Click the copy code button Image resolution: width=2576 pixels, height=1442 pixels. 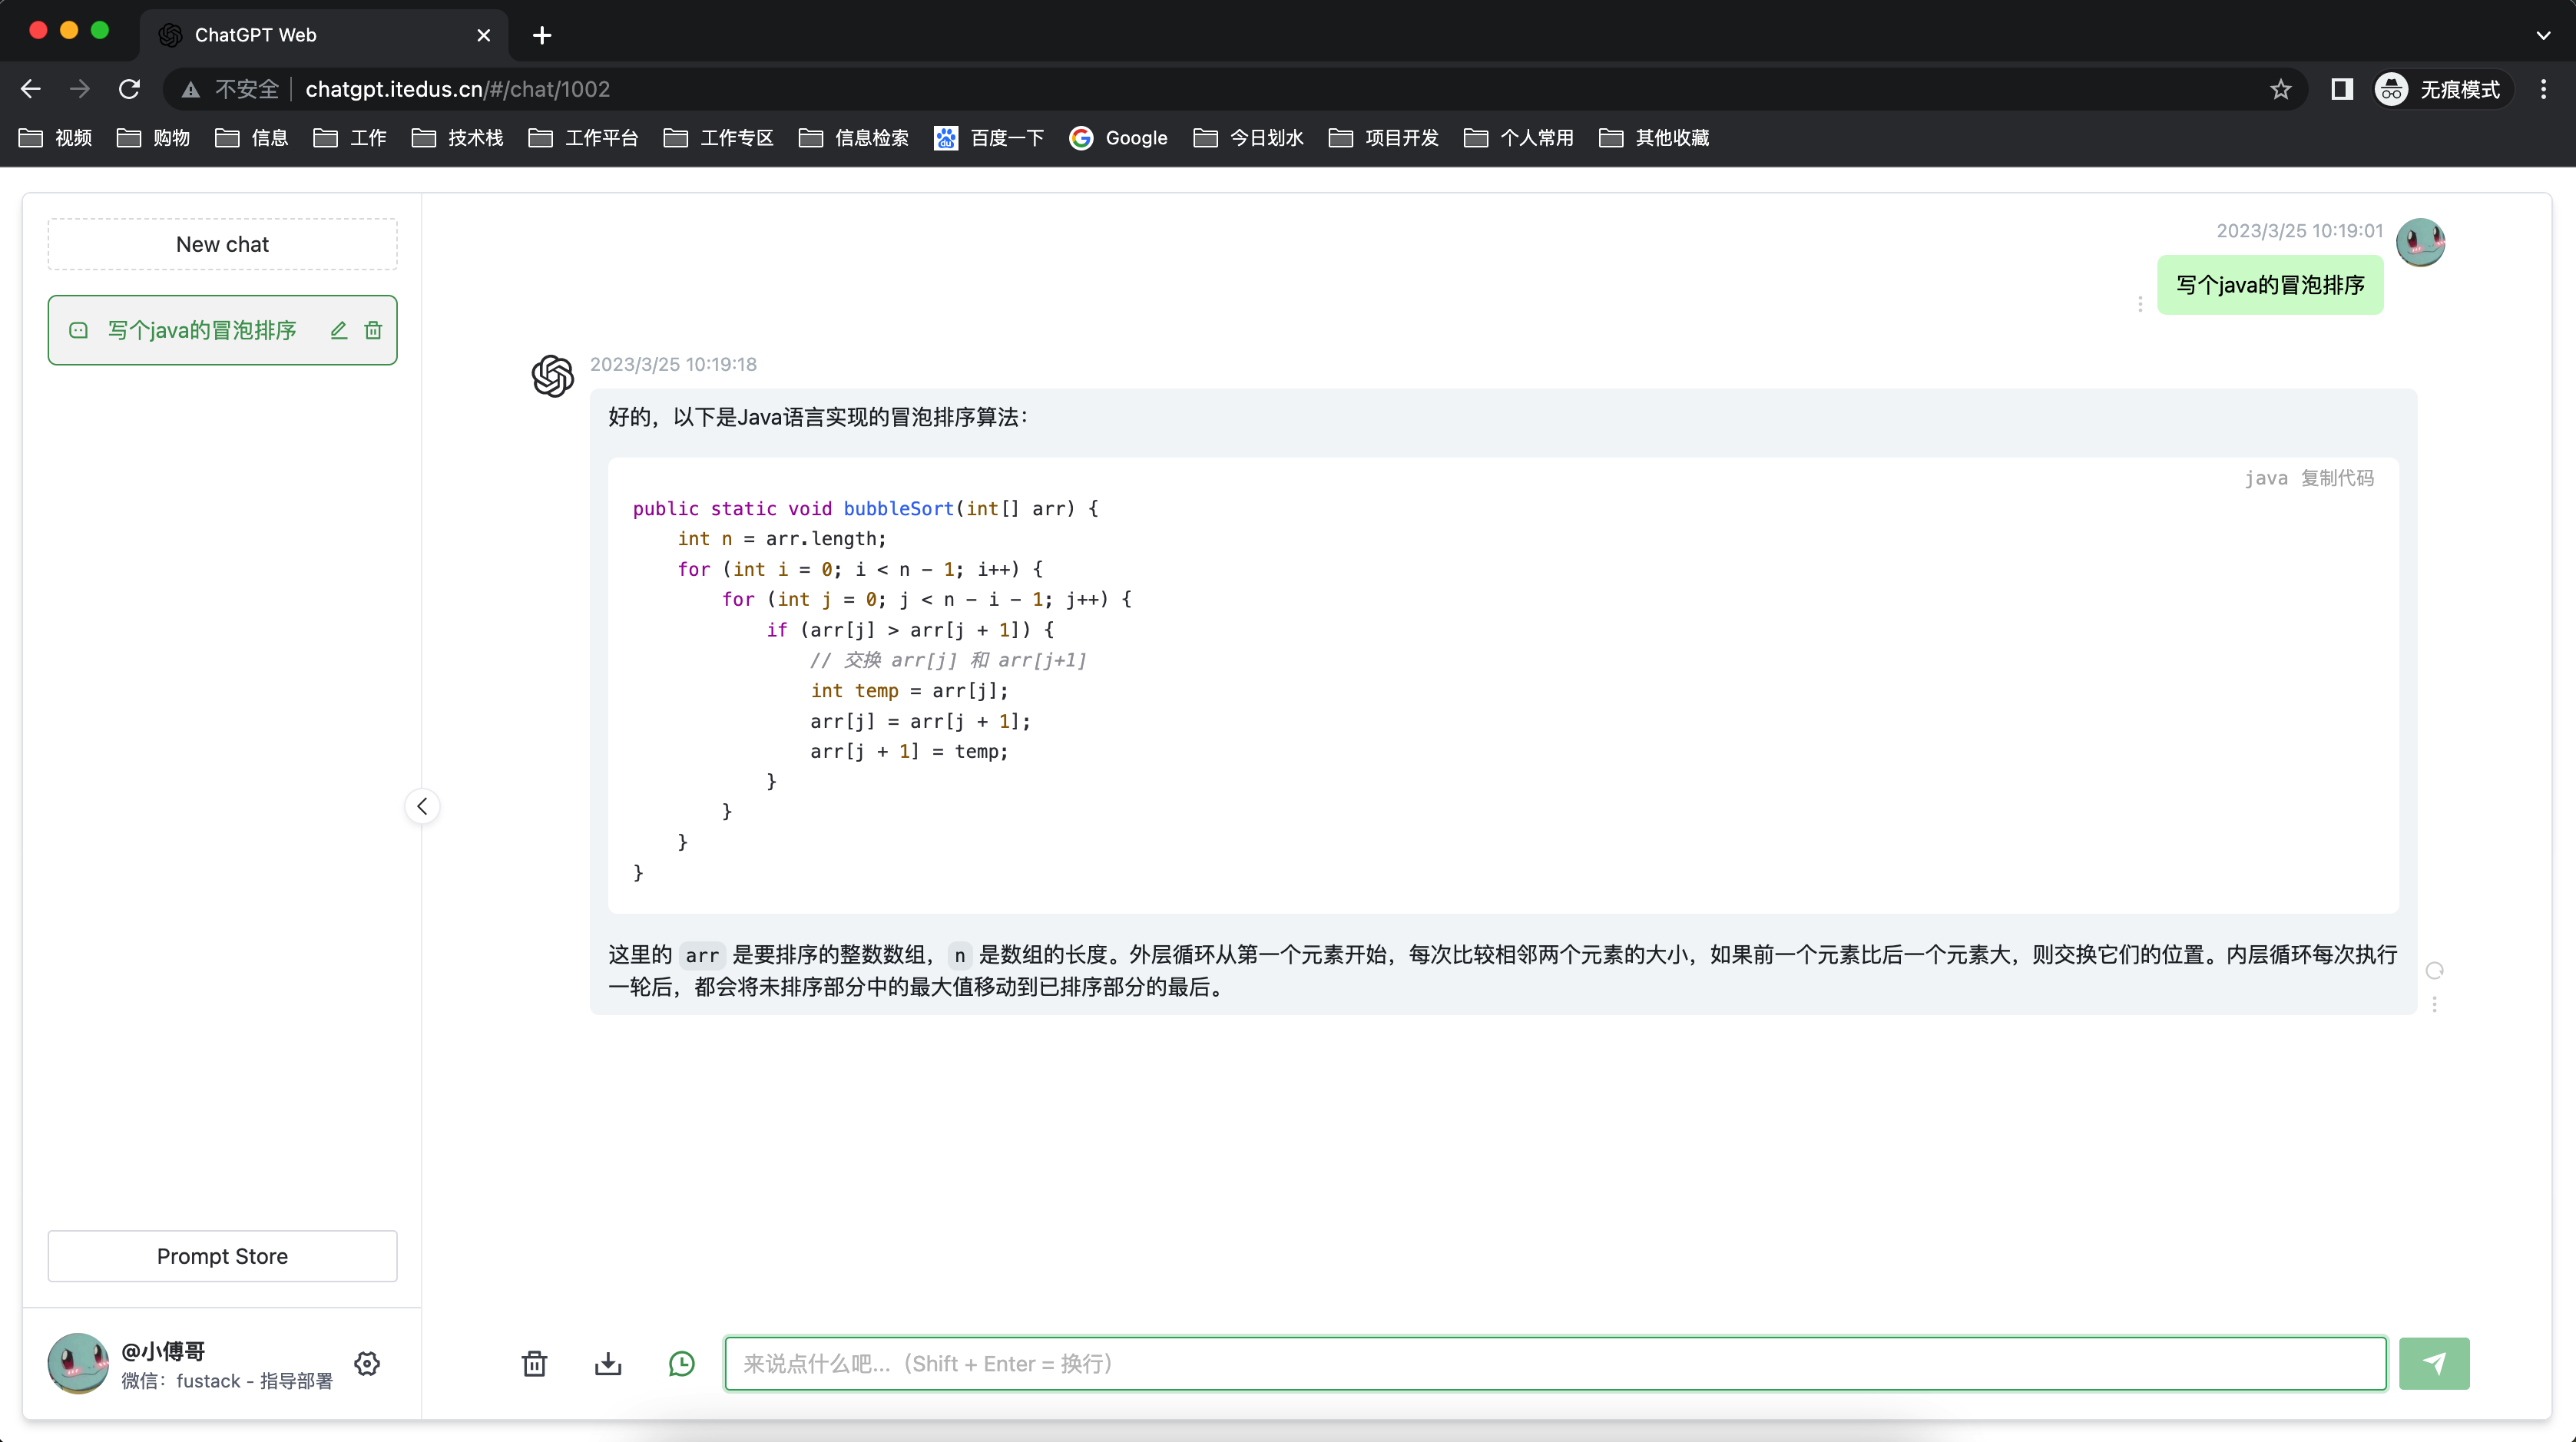point(2339,478)
